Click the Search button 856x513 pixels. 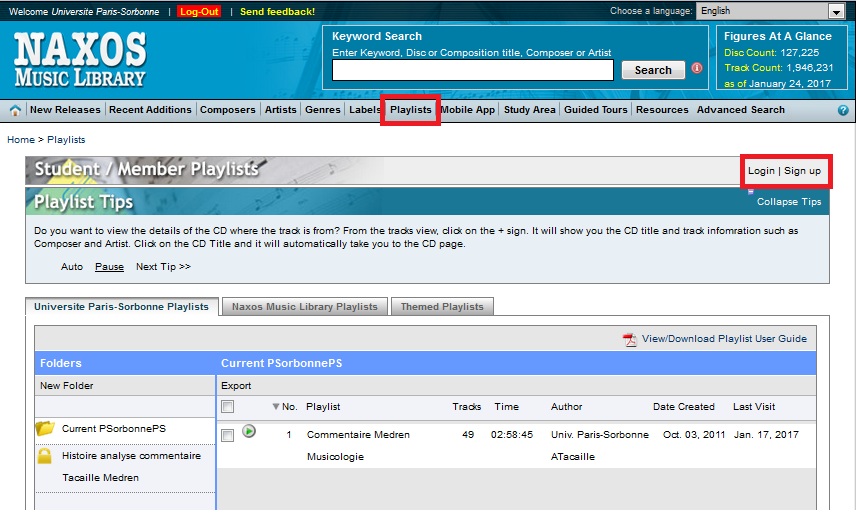pos(653,70)
